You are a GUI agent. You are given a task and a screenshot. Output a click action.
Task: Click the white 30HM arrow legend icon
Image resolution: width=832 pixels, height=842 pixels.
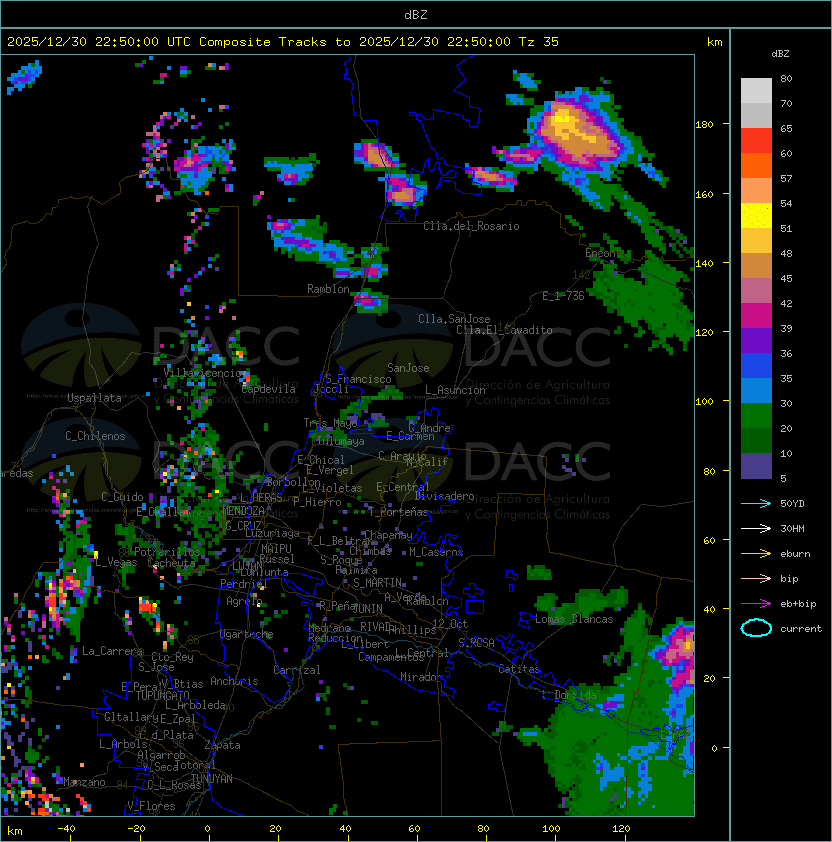pyautogui.click(x=756, y=529)
